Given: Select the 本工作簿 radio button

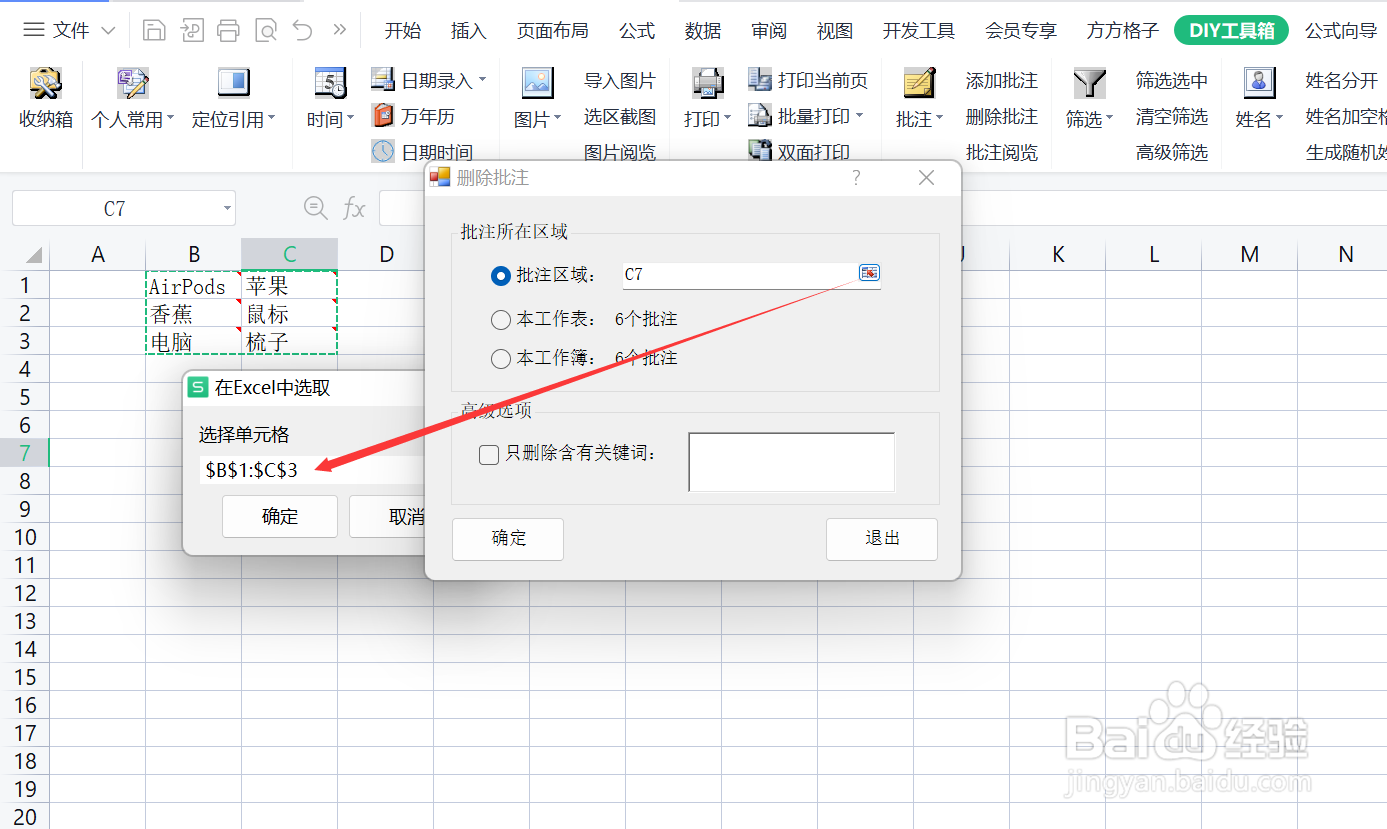Looking at the screenshot, I should pos(501,358).
